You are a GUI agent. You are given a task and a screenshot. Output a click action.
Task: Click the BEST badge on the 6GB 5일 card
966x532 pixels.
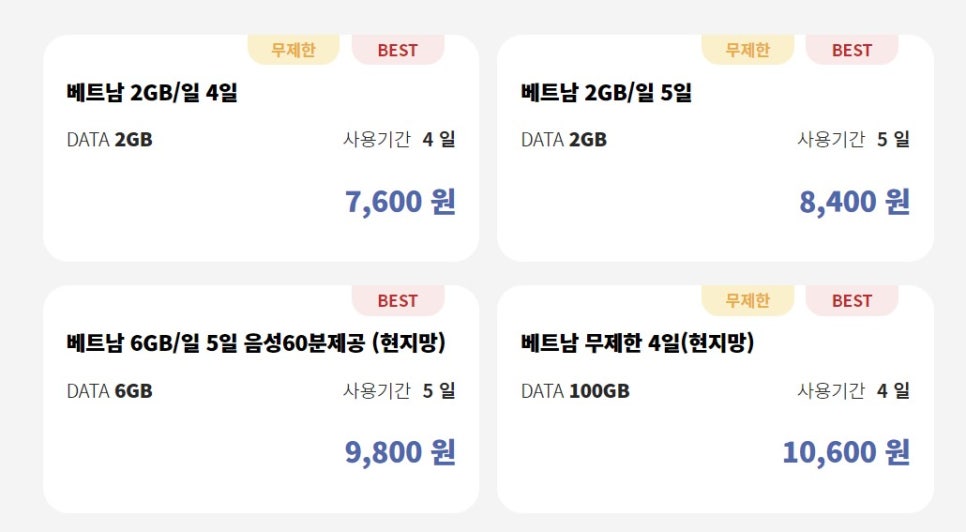[x=398, y=300]
